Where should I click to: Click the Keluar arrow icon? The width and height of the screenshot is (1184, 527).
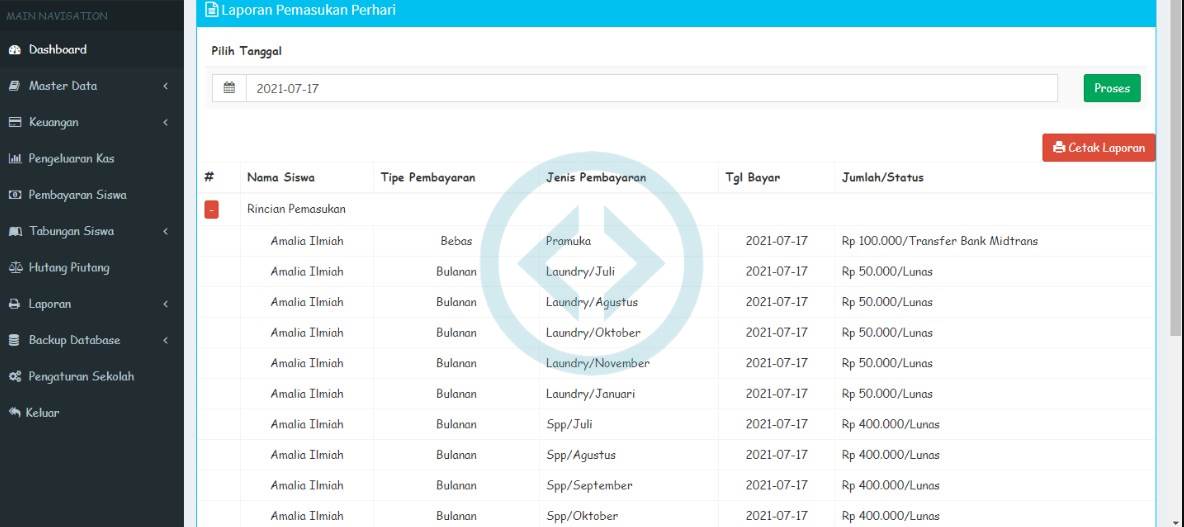[x=14, y=413]
